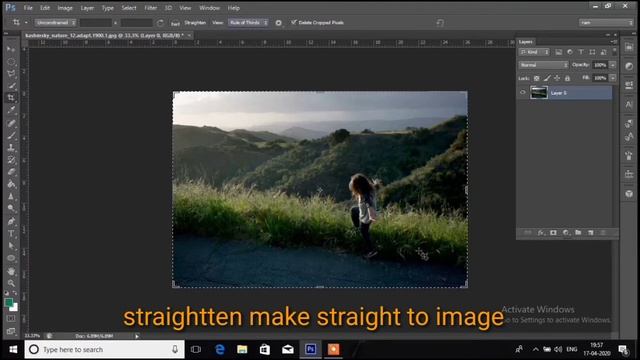Click the crop settings gear icon
The image size is (640, 360).
(x=278, y=23)
